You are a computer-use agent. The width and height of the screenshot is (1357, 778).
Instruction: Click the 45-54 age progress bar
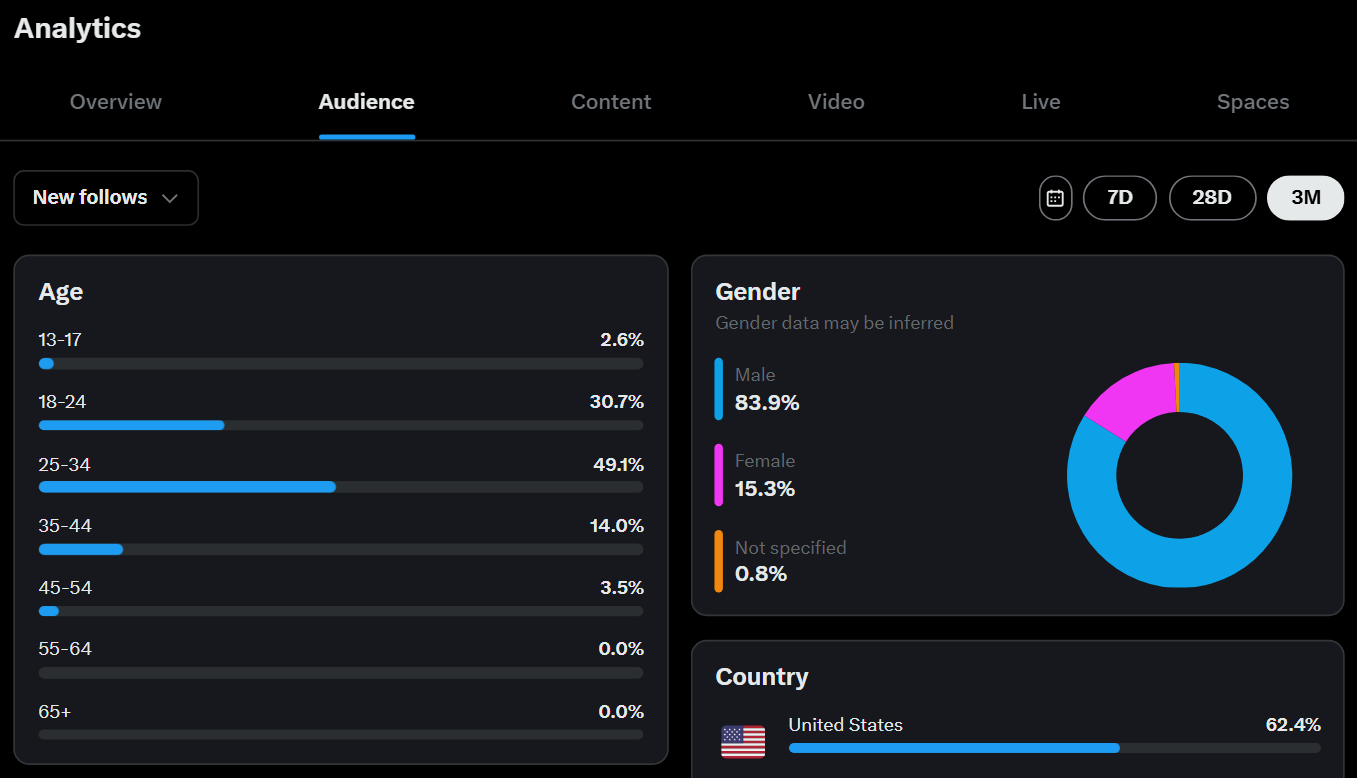pos(341,611)
